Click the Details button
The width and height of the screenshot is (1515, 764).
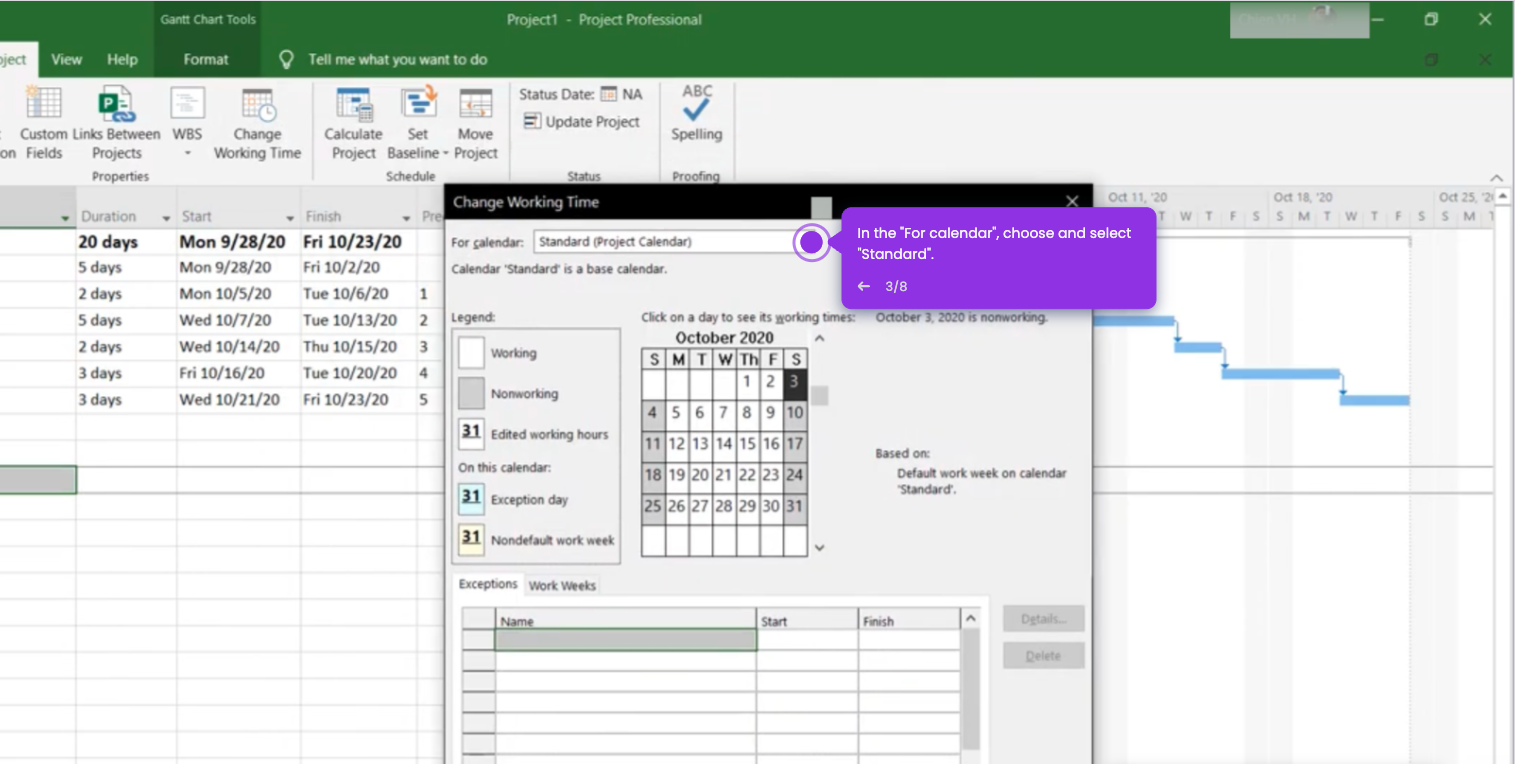tap(1044, 619)
